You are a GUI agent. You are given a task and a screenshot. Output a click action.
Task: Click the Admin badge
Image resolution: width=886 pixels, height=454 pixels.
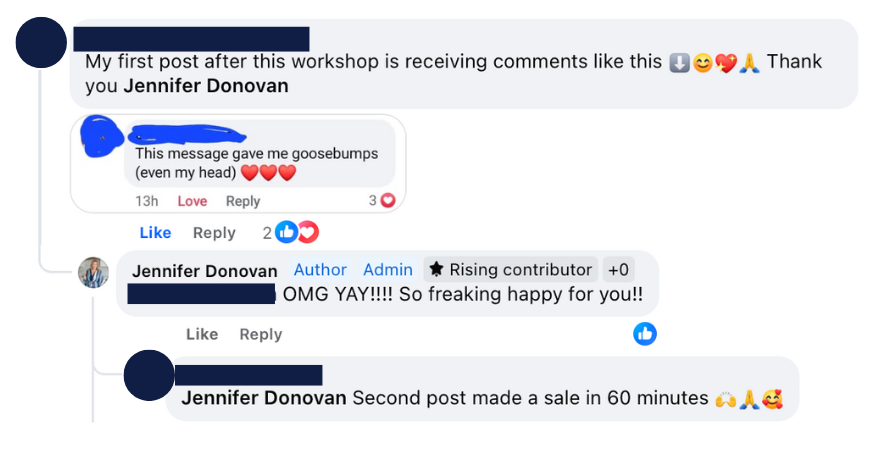coord(388,270)
